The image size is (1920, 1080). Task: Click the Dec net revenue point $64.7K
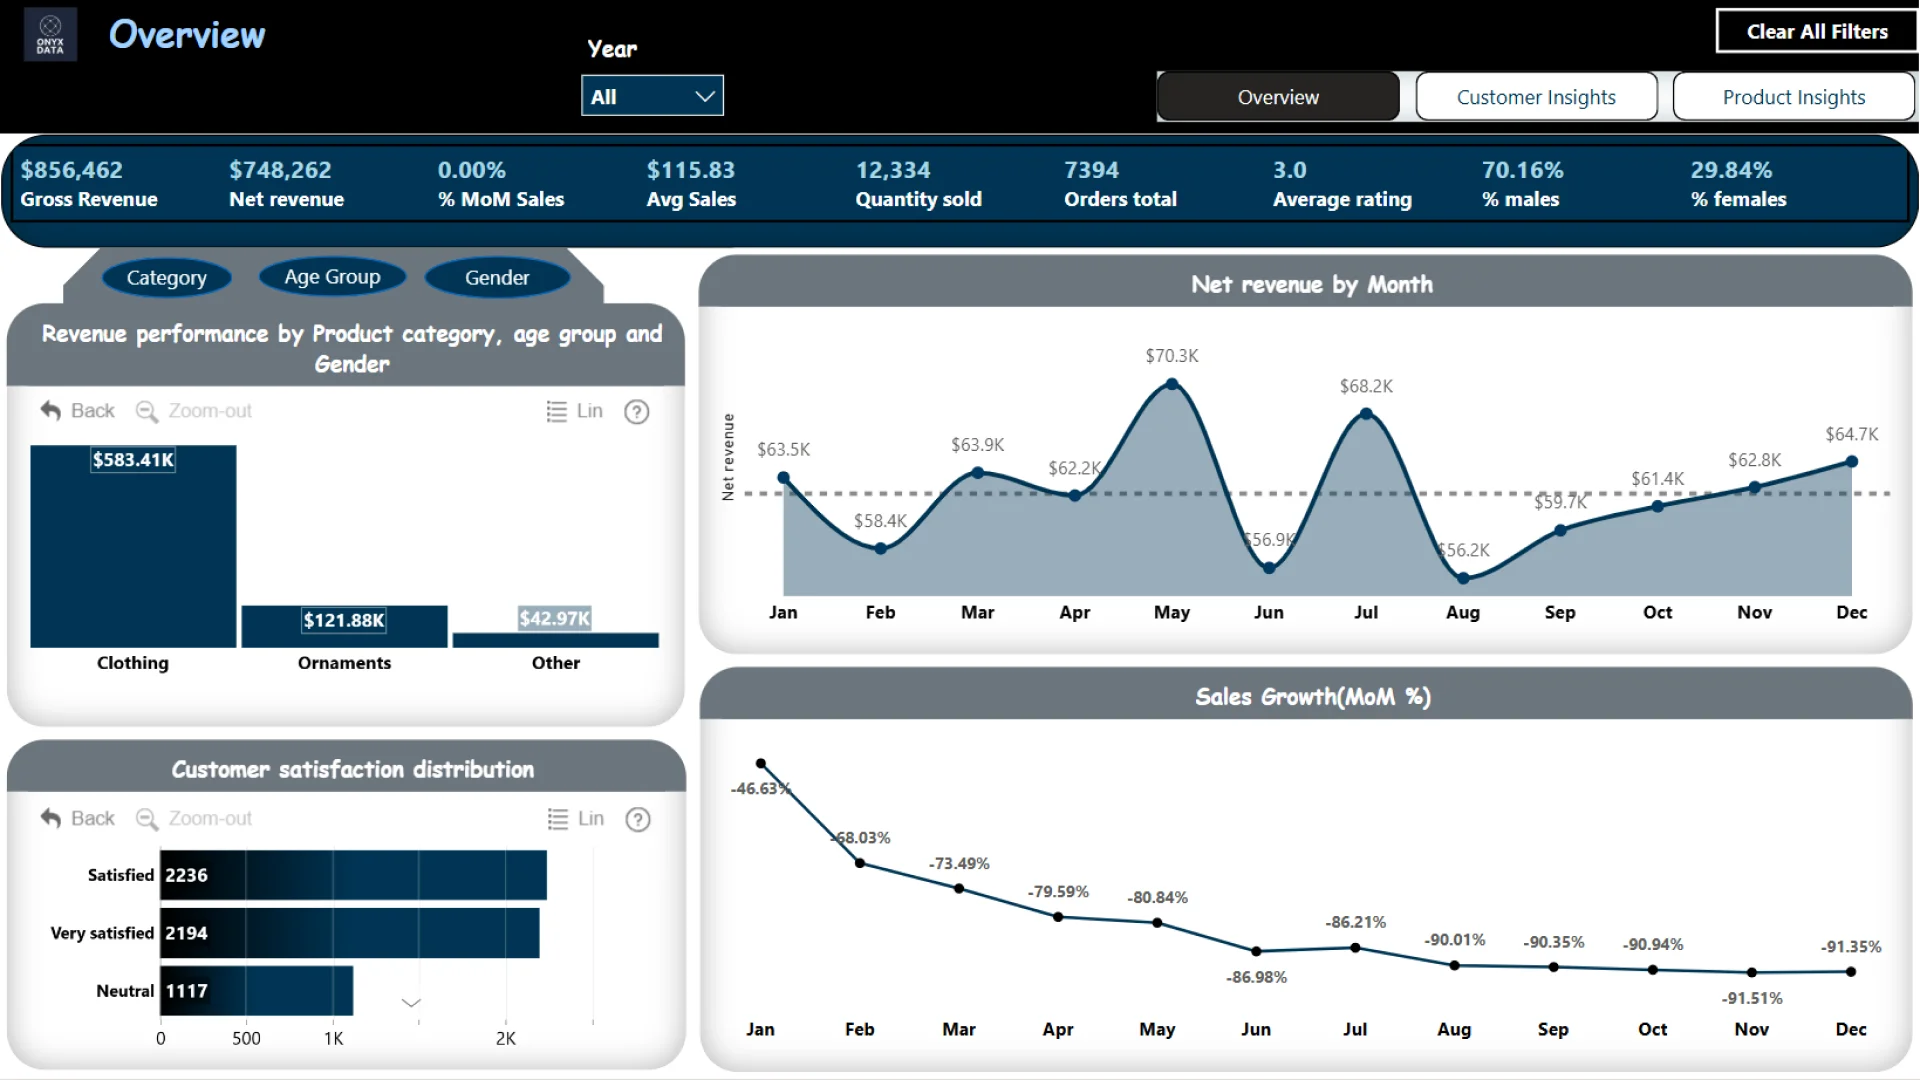[1851, 462]
